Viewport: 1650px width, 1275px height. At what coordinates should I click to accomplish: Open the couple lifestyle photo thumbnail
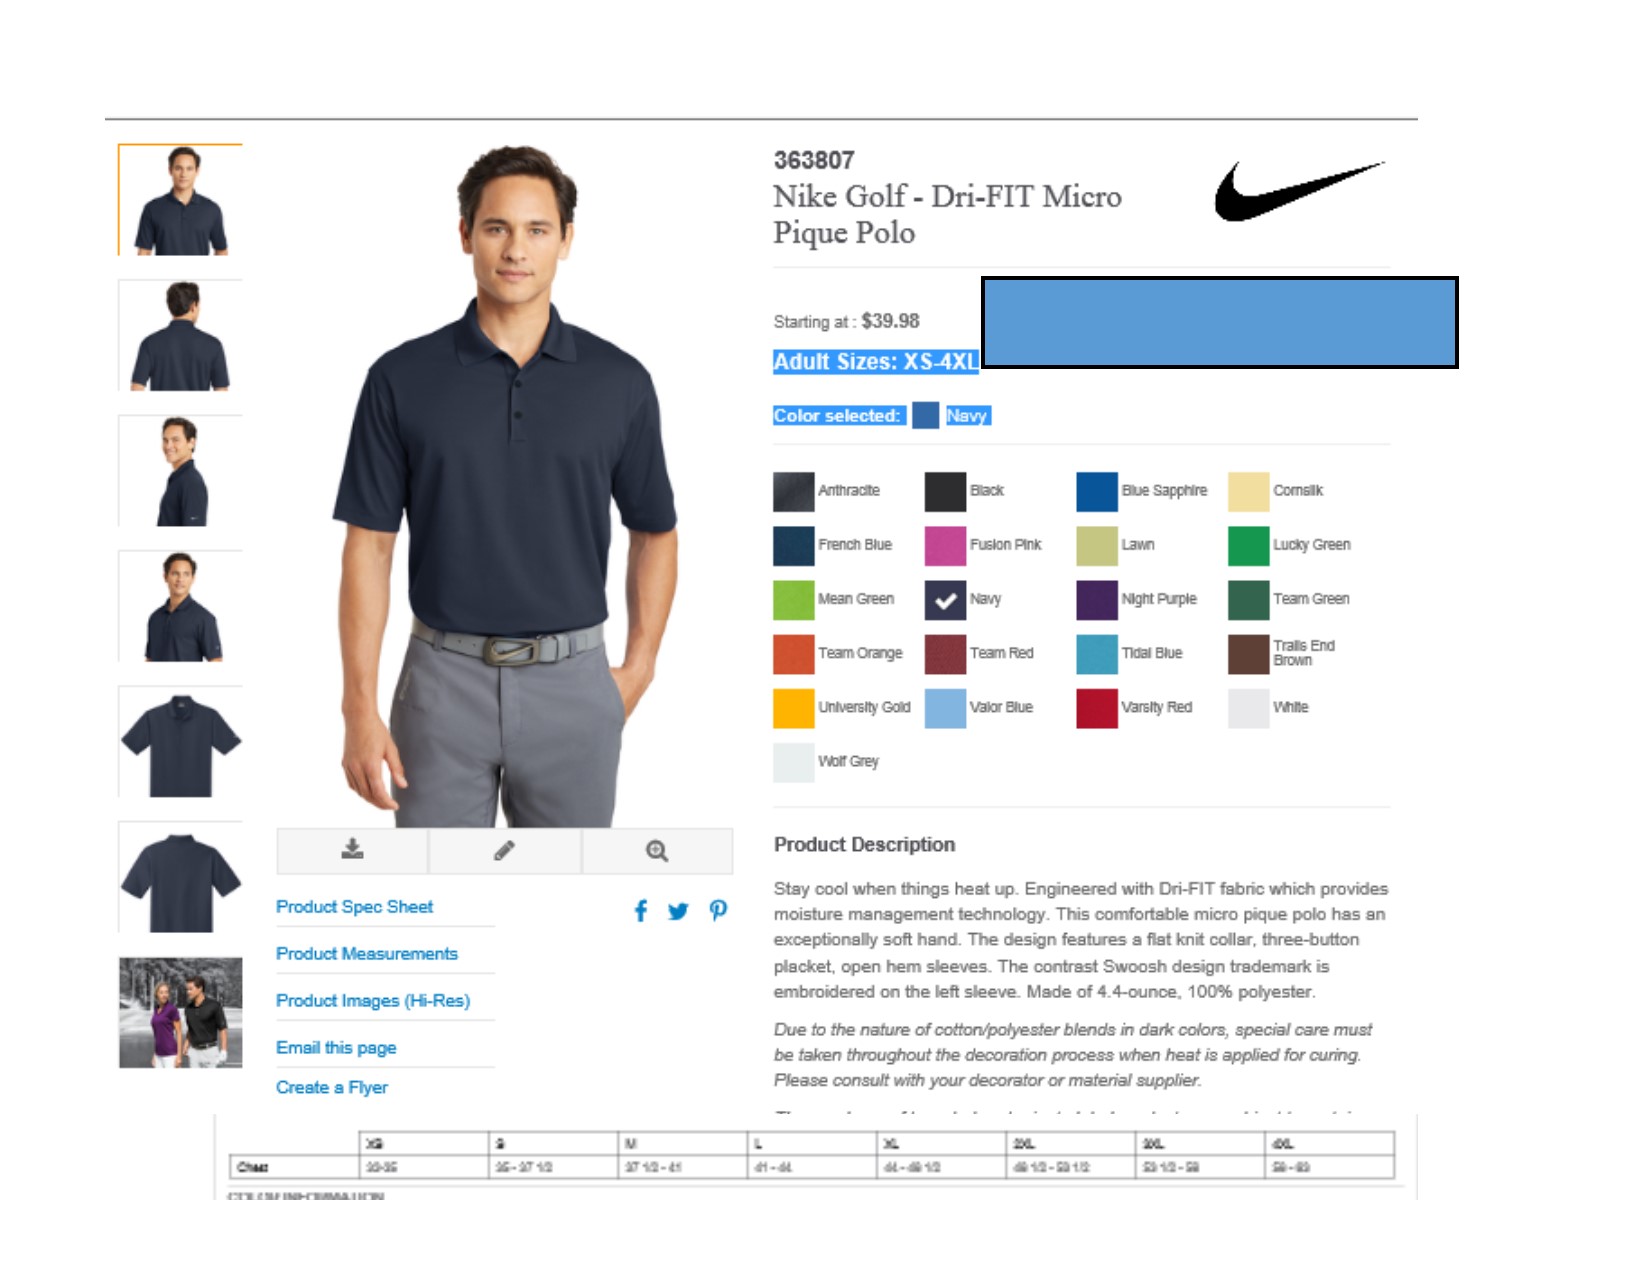(x=181, y=1012)
